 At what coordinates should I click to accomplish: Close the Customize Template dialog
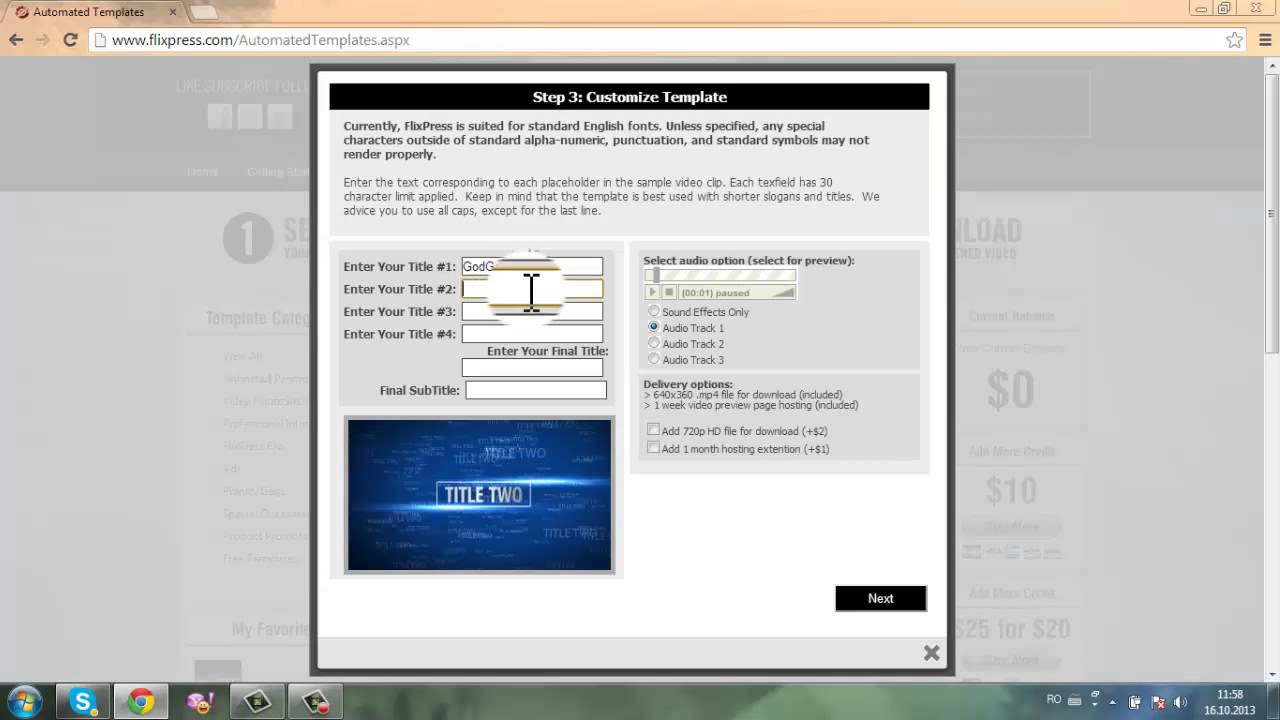931,653
